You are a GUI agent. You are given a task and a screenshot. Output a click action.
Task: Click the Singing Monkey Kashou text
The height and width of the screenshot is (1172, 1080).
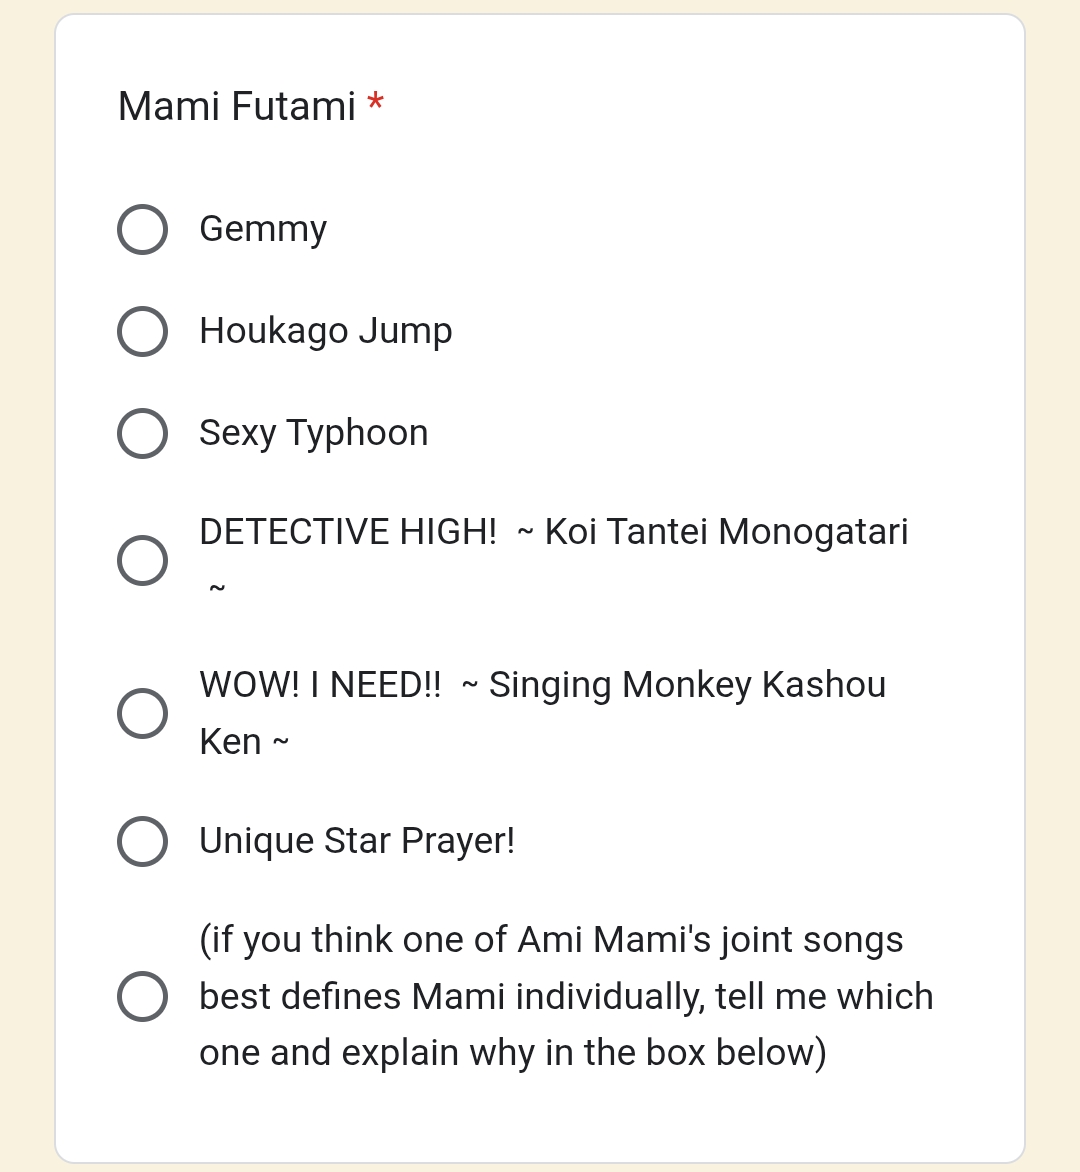pos(688,685)
